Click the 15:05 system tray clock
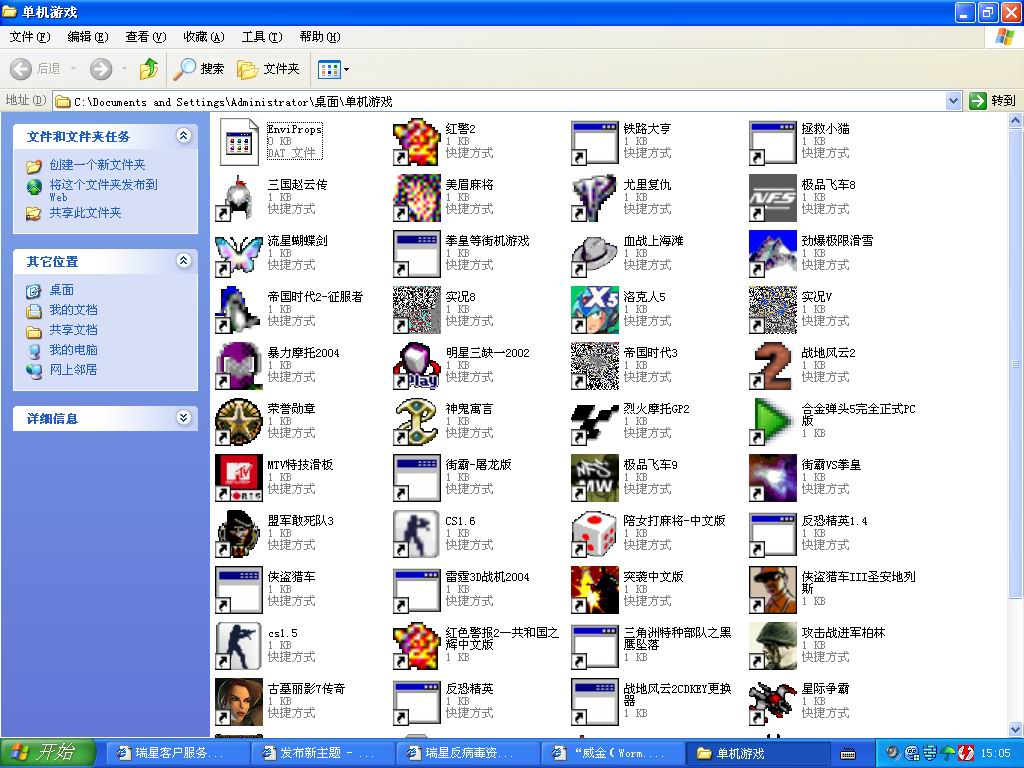 pyautogui.click(x=995, y=753)
